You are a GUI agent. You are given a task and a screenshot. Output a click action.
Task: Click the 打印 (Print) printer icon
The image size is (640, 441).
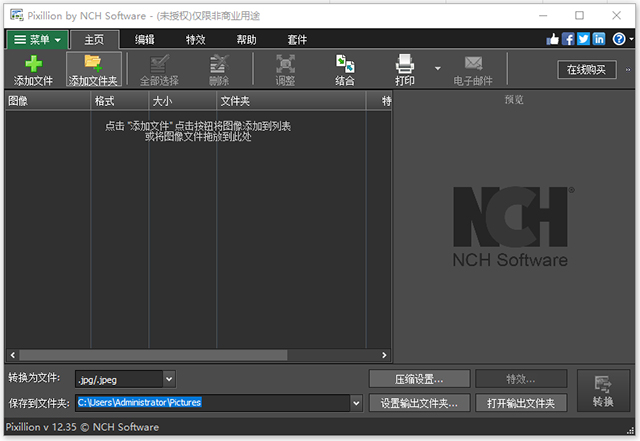click(x=405, y=63)
